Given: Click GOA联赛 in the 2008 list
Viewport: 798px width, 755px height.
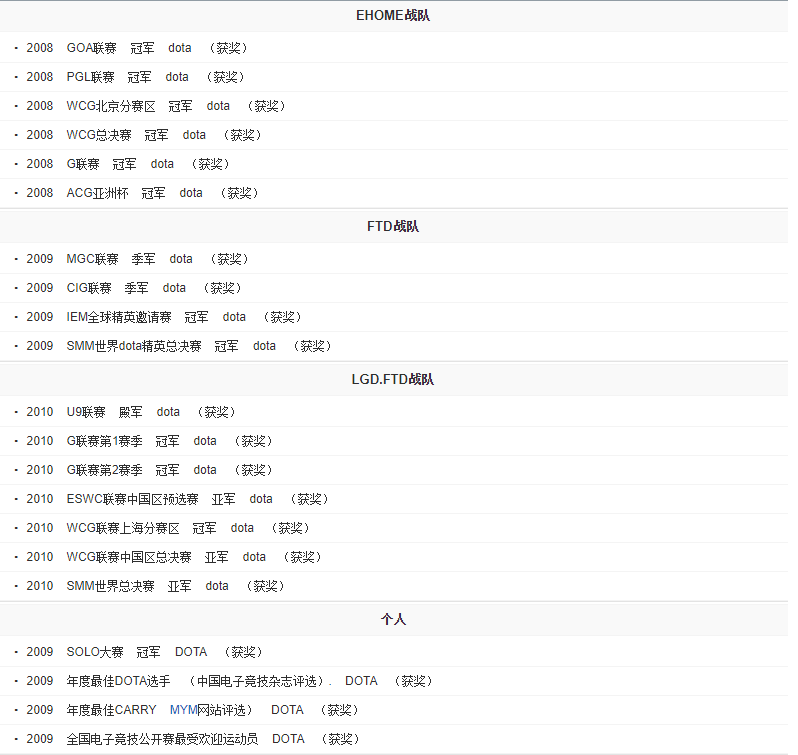Looking at the screenshot, I should (x=92, y=48).
